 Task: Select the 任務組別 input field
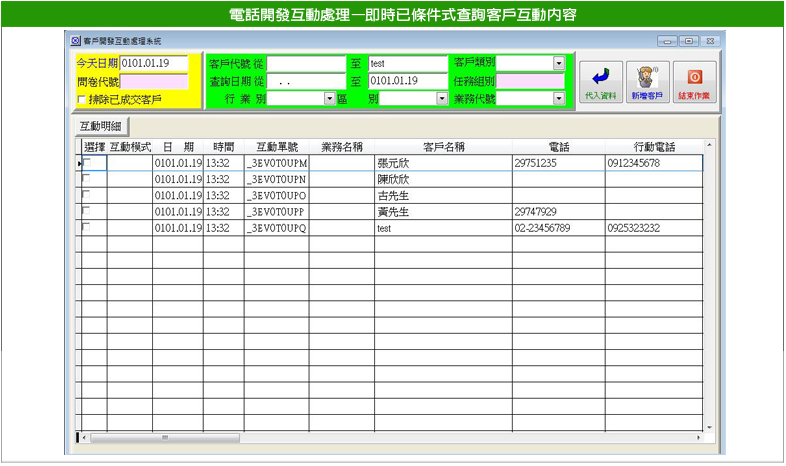(x=530, y=81)
